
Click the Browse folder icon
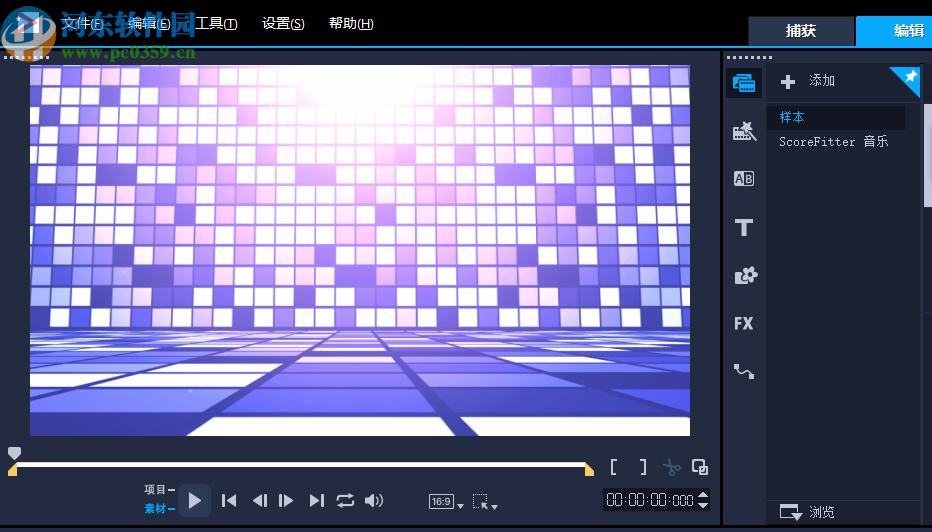791,512
